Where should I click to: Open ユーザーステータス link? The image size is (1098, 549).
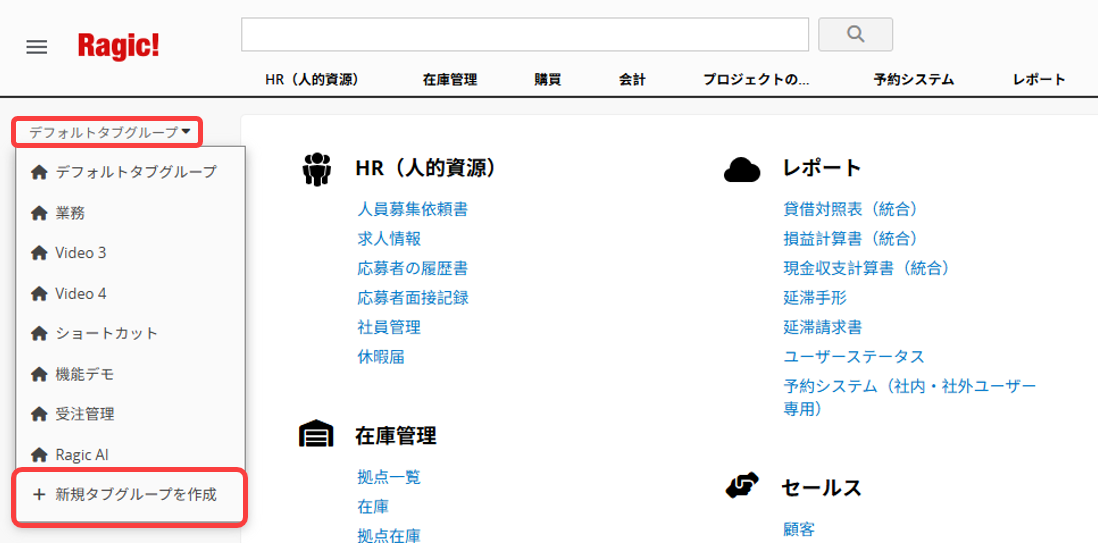(854, 357)
